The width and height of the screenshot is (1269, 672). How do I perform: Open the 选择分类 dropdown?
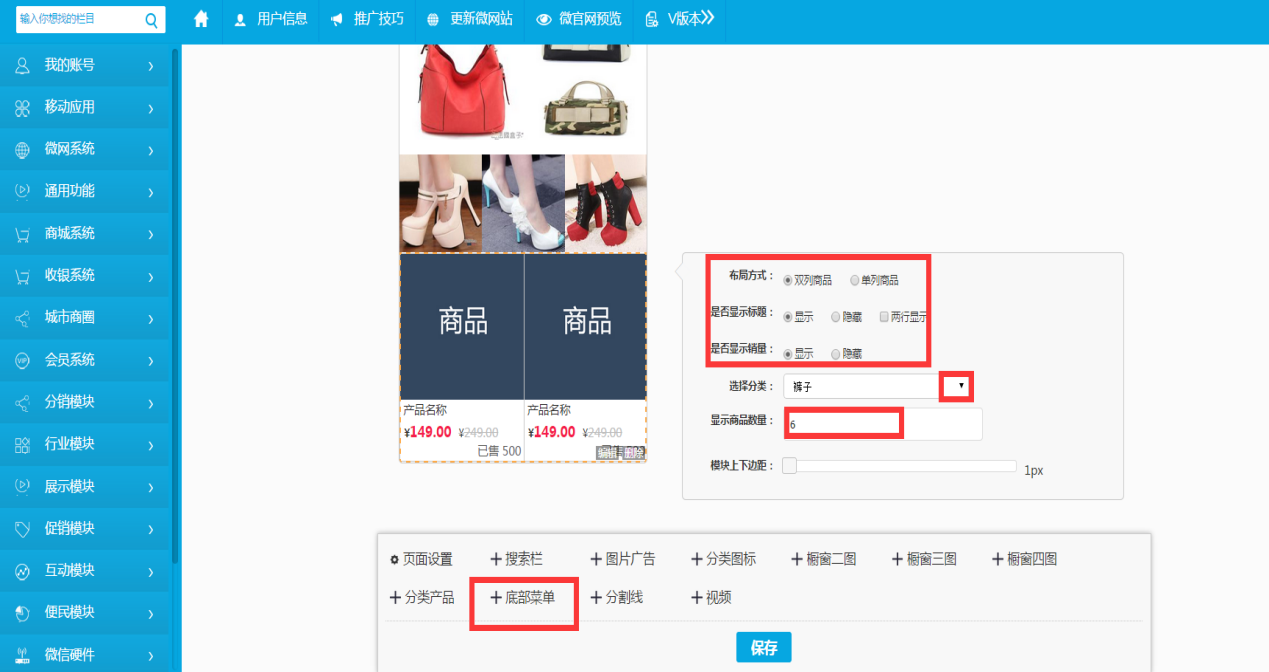(960, 386)
